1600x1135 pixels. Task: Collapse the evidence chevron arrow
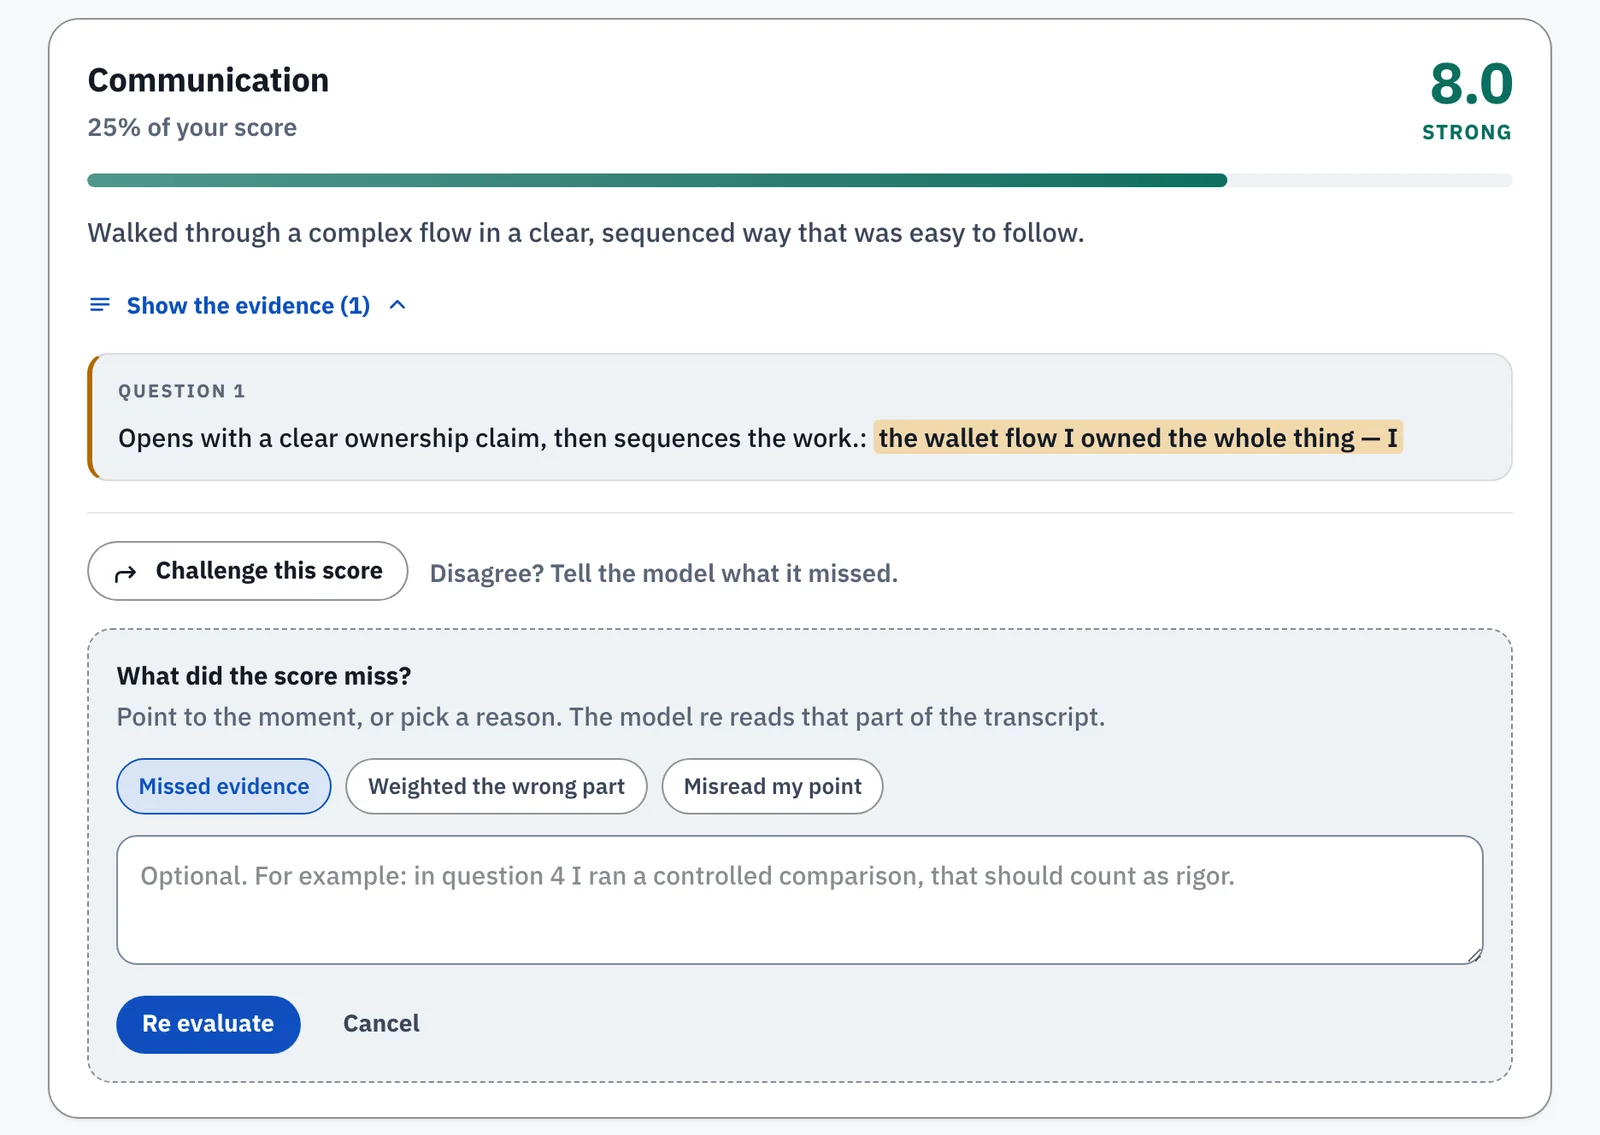(397, 305)
